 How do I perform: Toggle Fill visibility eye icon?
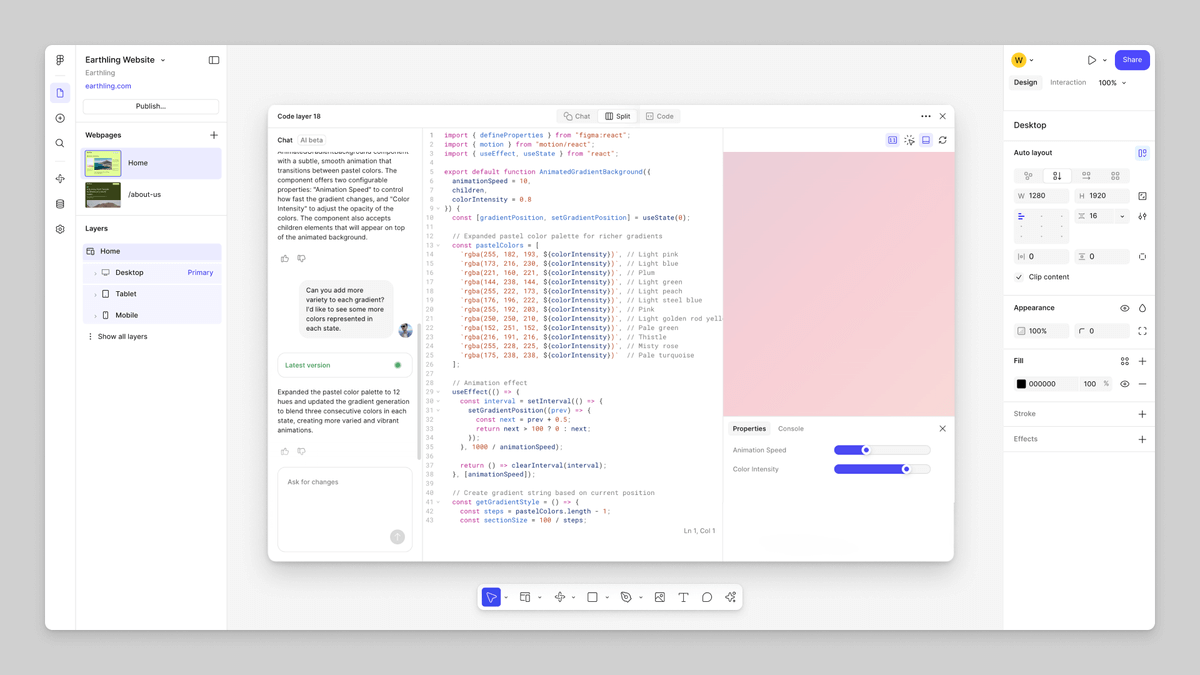pyautogui.click(x=1125, y=384)
